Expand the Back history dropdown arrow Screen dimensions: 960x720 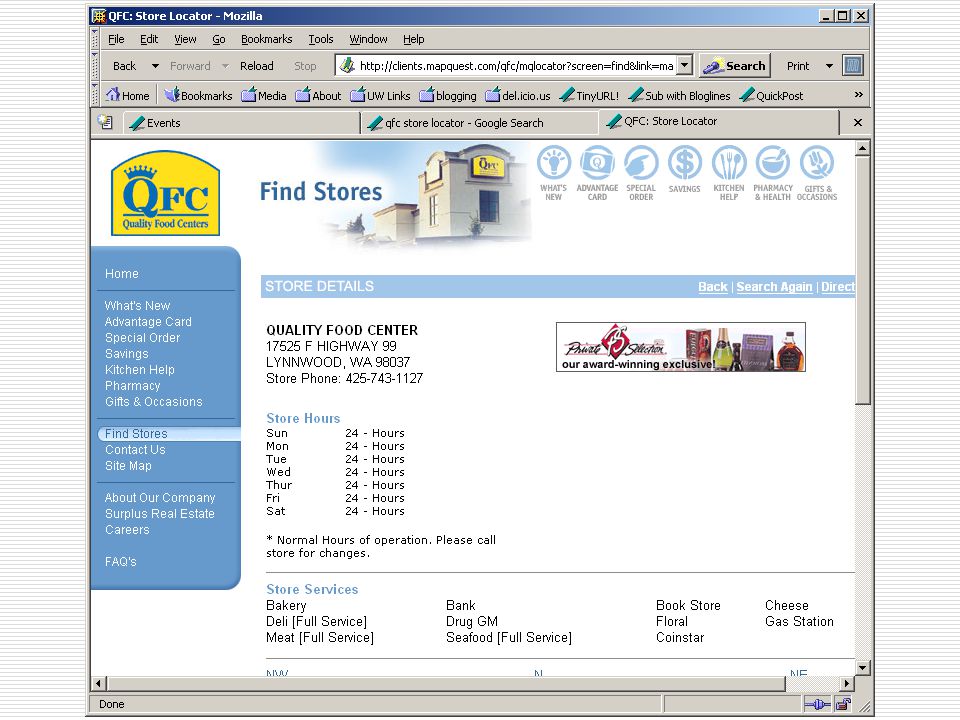coord(155,66)
